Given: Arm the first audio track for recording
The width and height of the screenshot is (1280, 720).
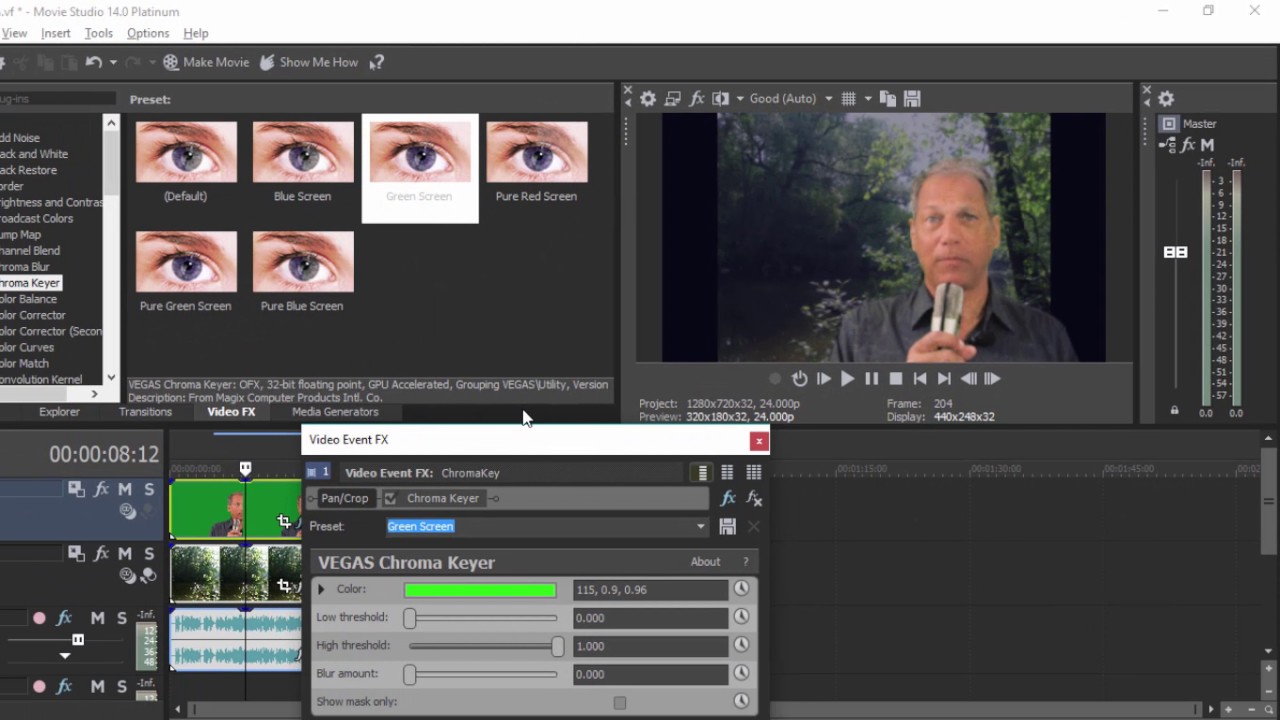Looking at the screenshot, I should 39,618.
